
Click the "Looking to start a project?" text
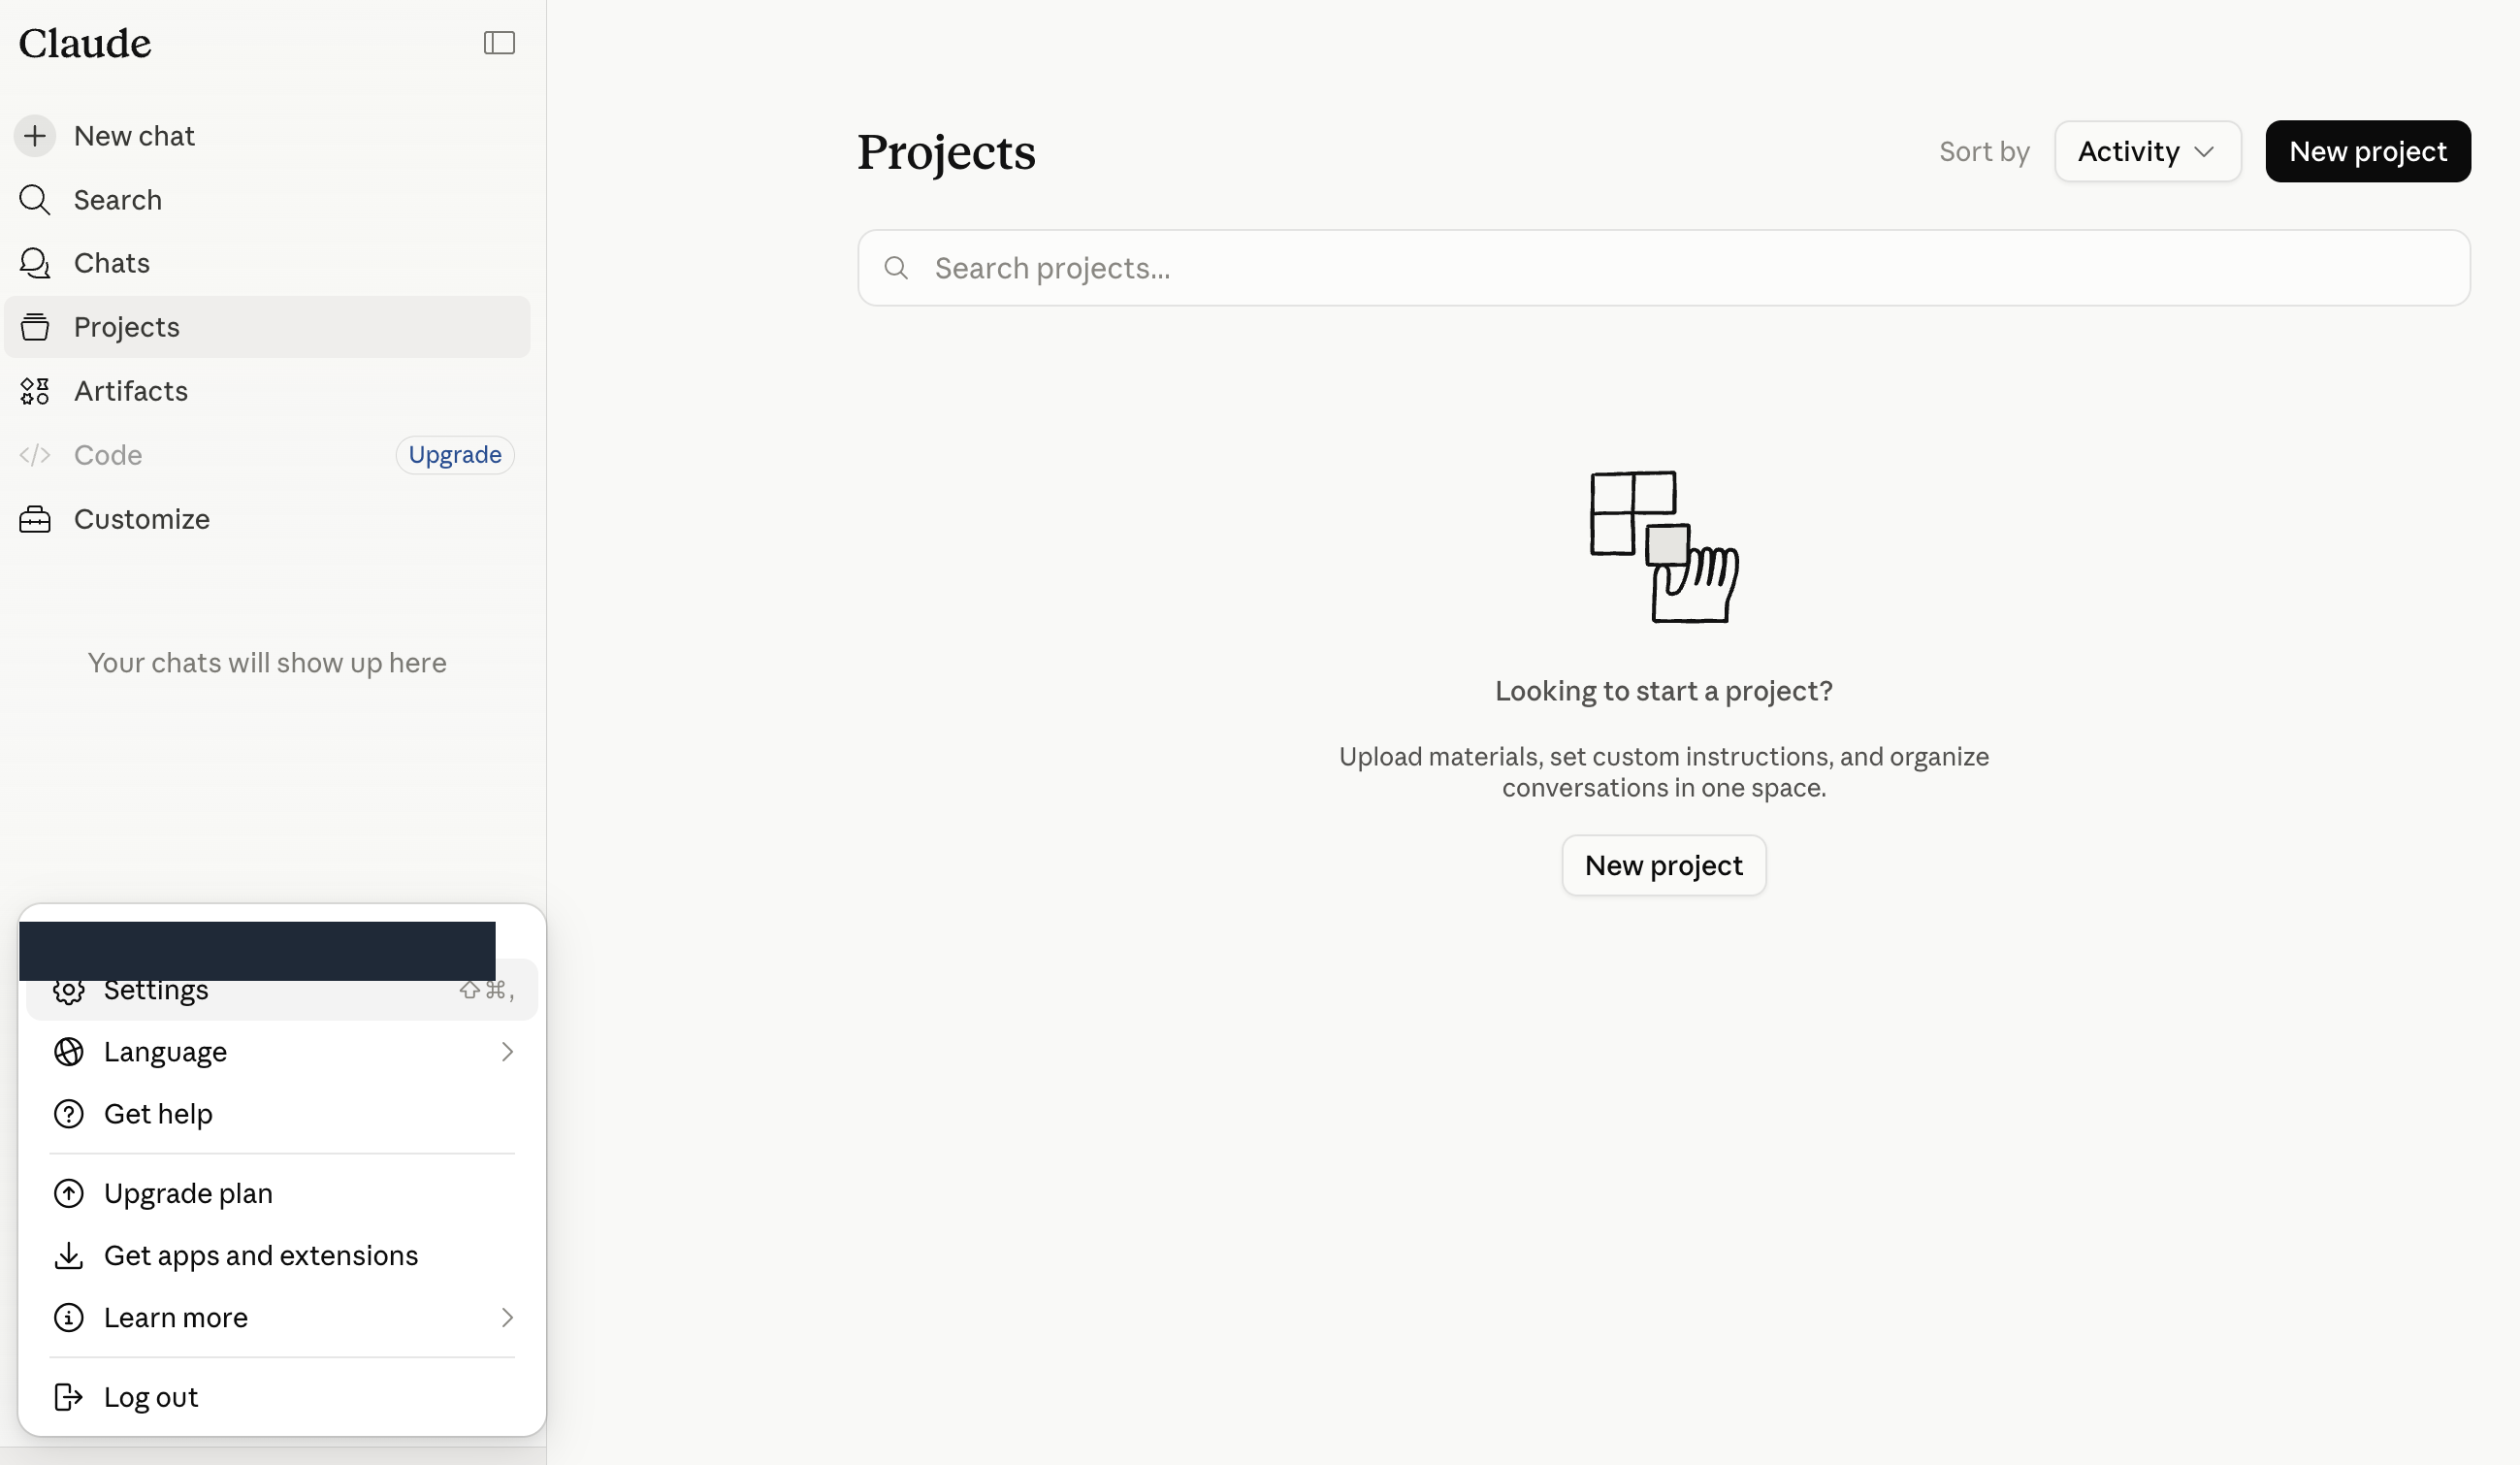click(x=1664, y=691)
